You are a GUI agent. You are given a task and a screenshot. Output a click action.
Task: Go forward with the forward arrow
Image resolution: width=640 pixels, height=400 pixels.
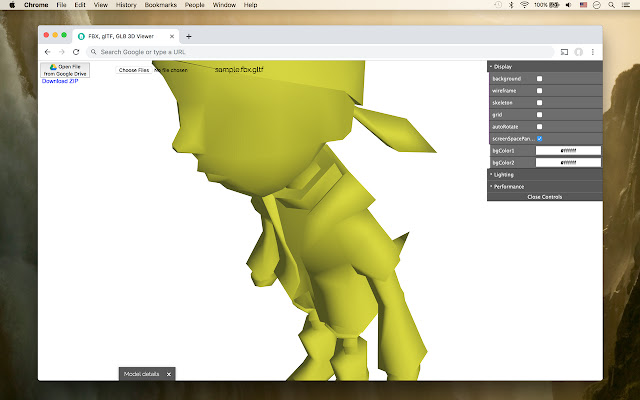tap(62, 52)
